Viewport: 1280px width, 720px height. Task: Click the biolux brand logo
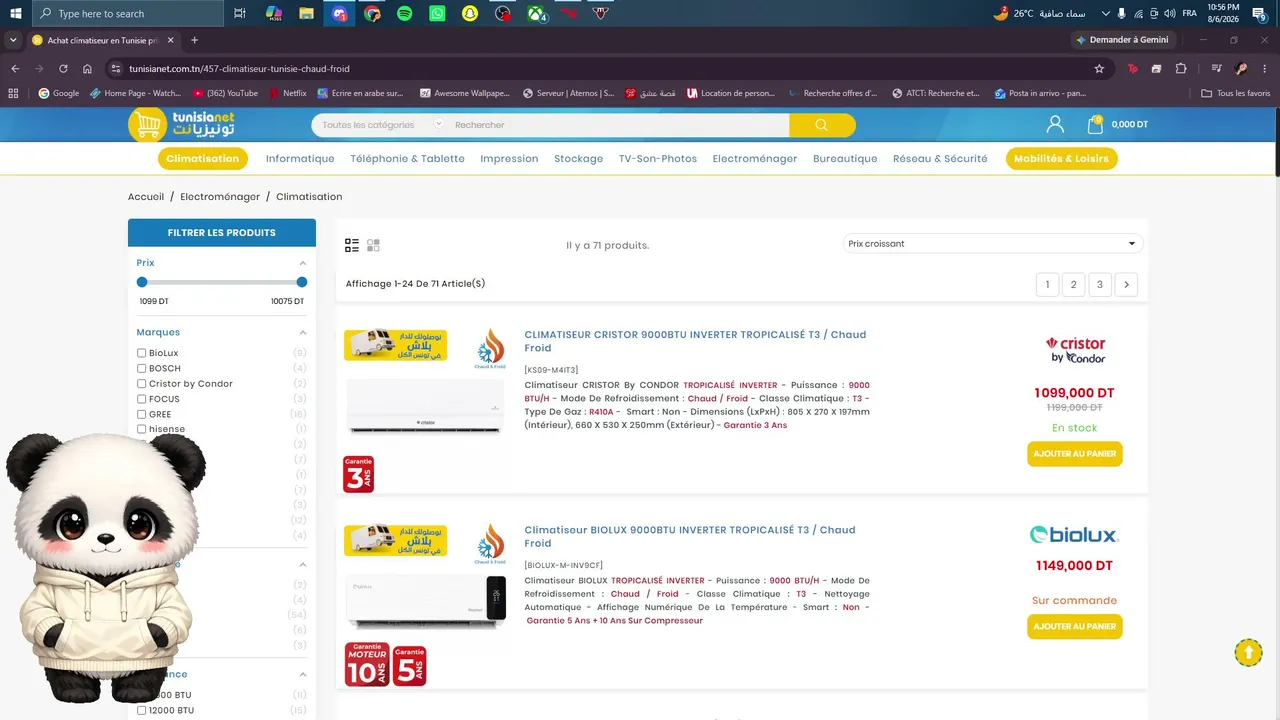1075,535
